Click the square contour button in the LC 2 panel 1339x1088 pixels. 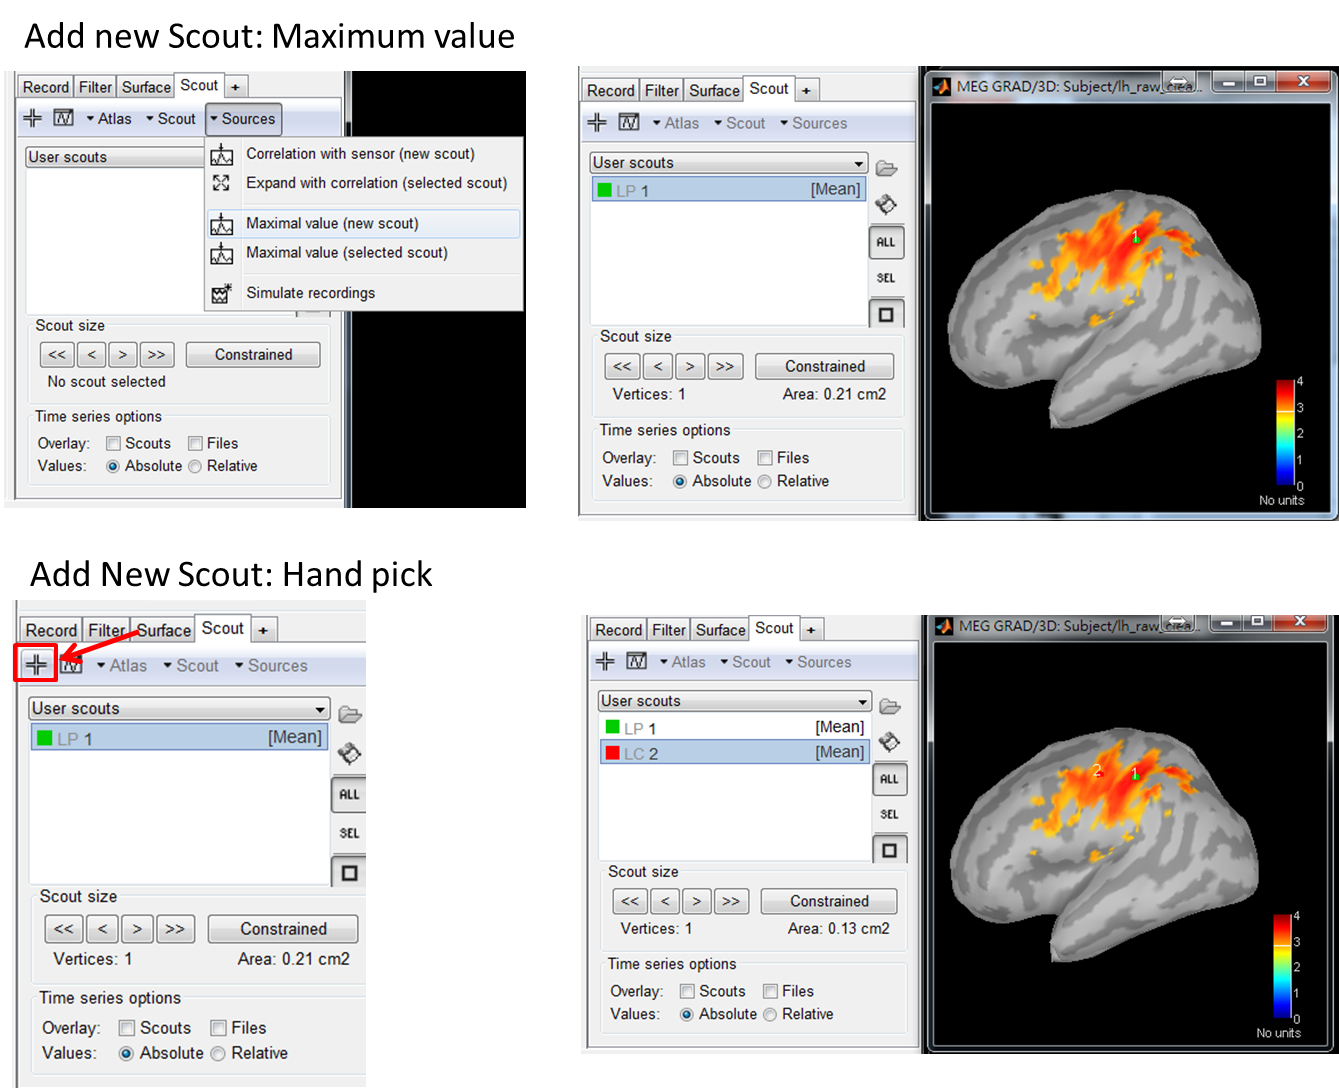[889, 850]
